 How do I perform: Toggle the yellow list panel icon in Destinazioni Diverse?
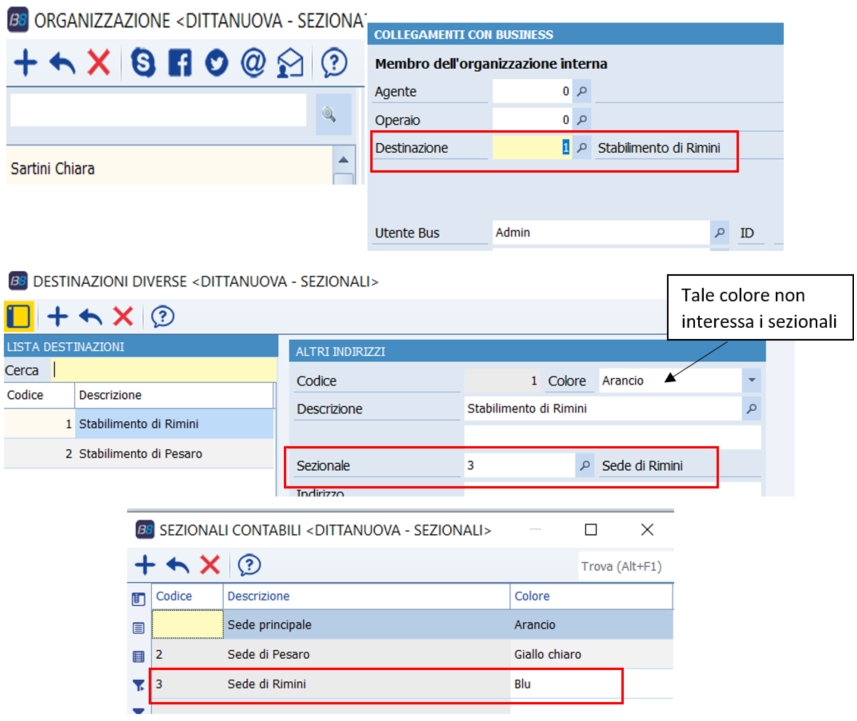[19, 316]
